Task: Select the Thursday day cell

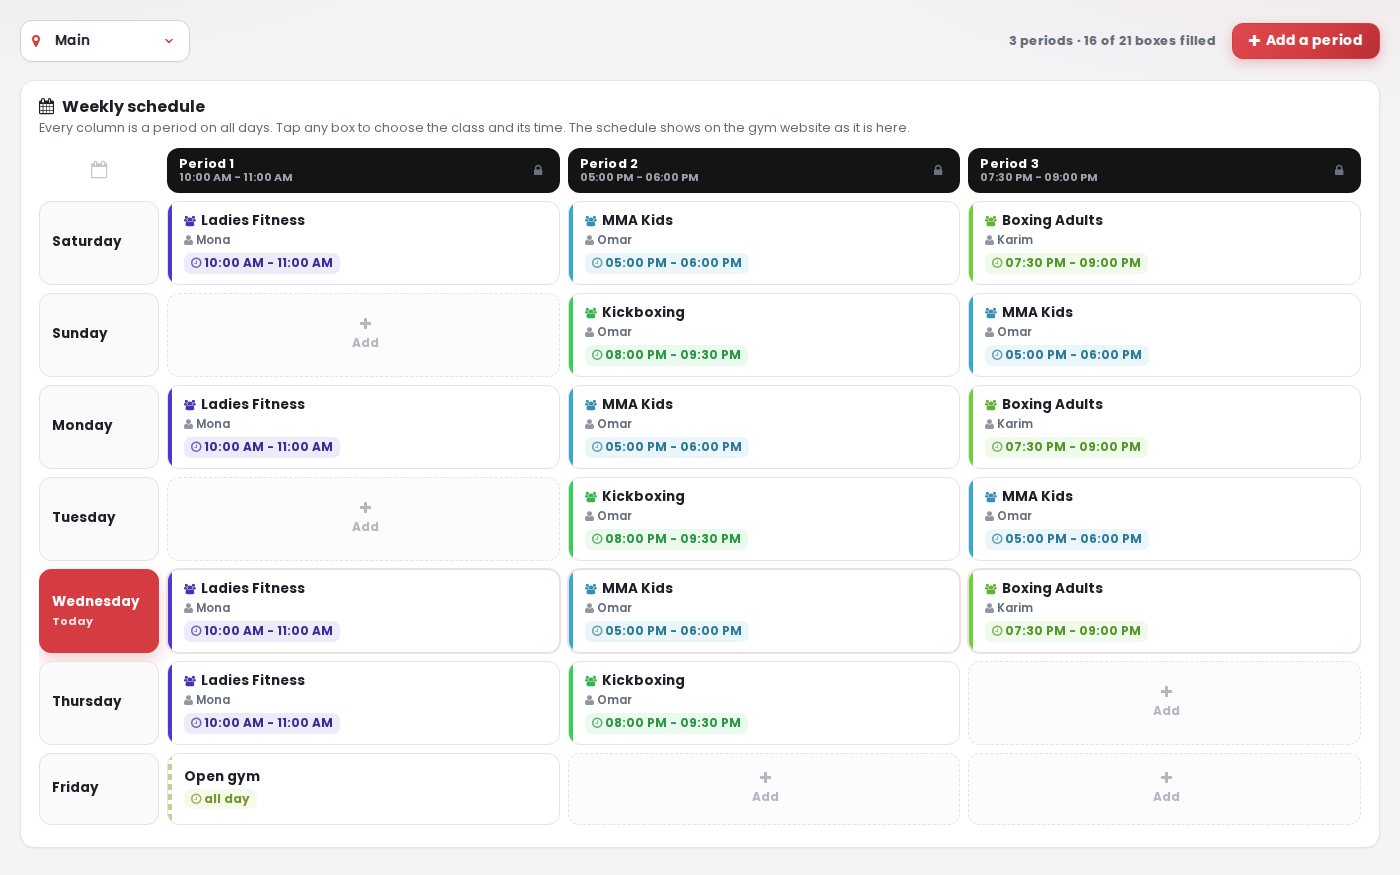Action: [x=99, y=703]
